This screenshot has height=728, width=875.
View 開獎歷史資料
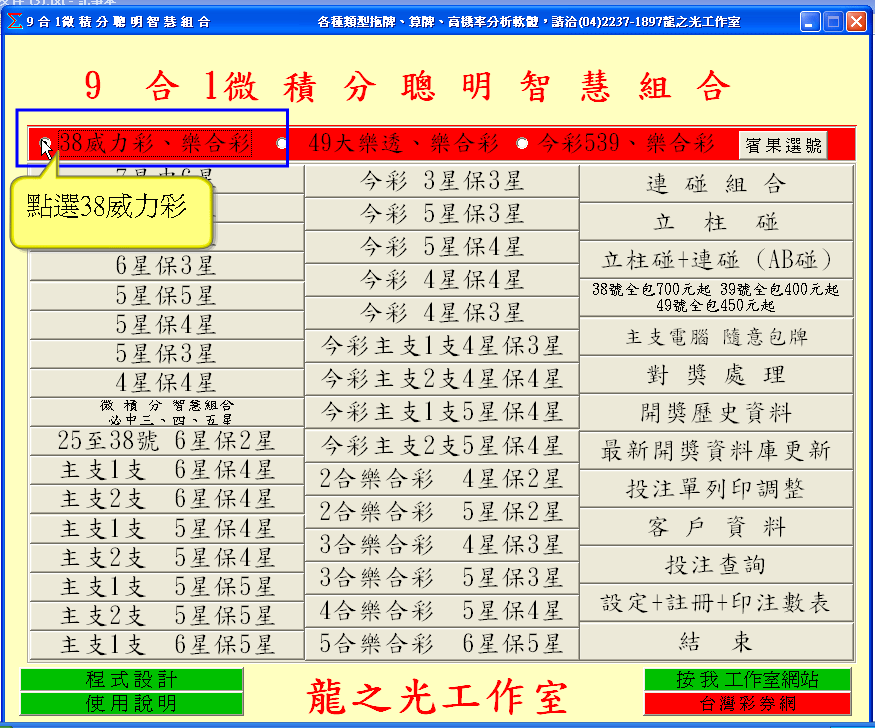click(716, 413)
